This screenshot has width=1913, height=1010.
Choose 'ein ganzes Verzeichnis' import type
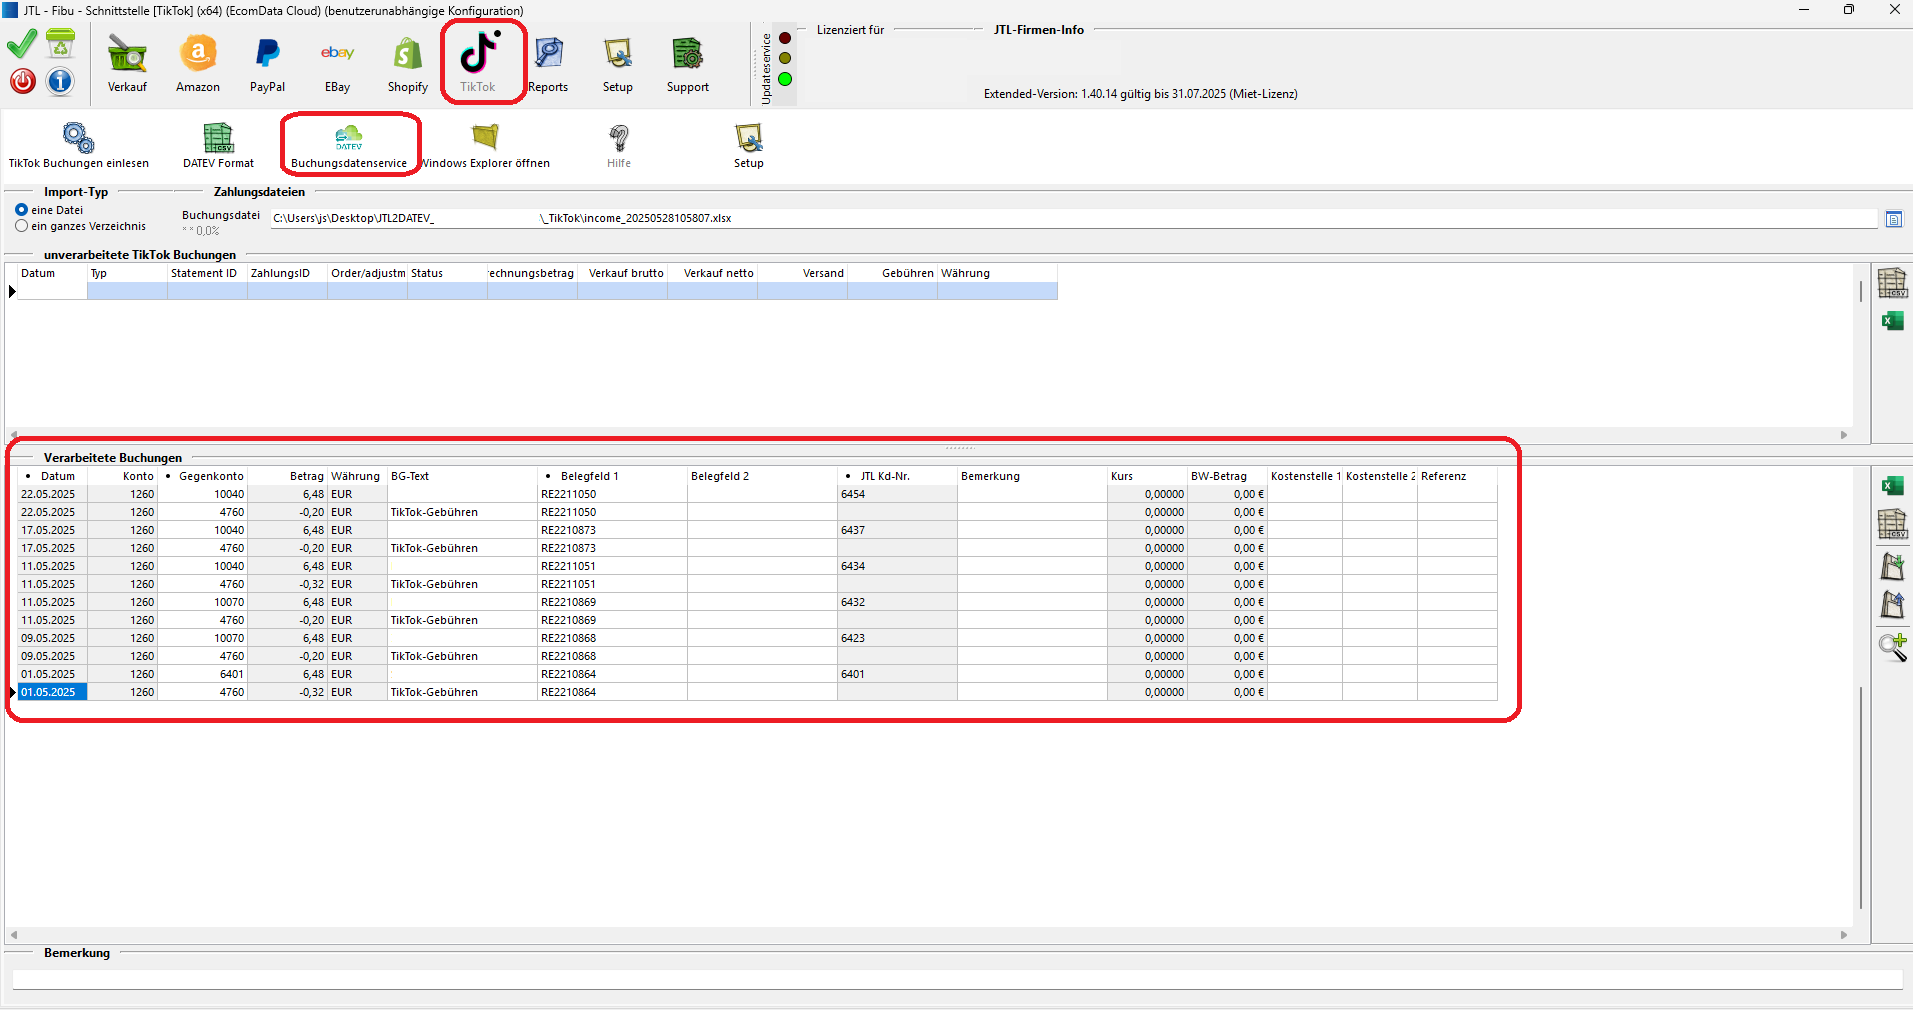click(21, 226)
